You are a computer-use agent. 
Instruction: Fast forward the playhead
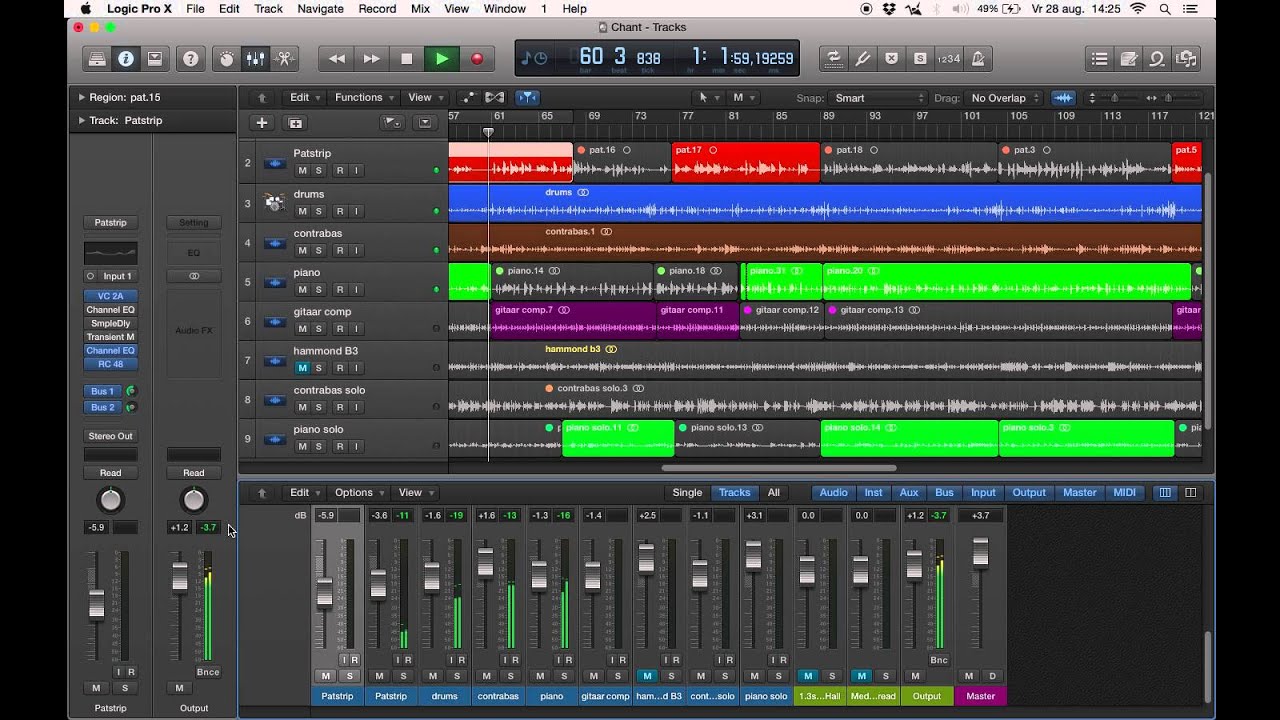point(372,59)
